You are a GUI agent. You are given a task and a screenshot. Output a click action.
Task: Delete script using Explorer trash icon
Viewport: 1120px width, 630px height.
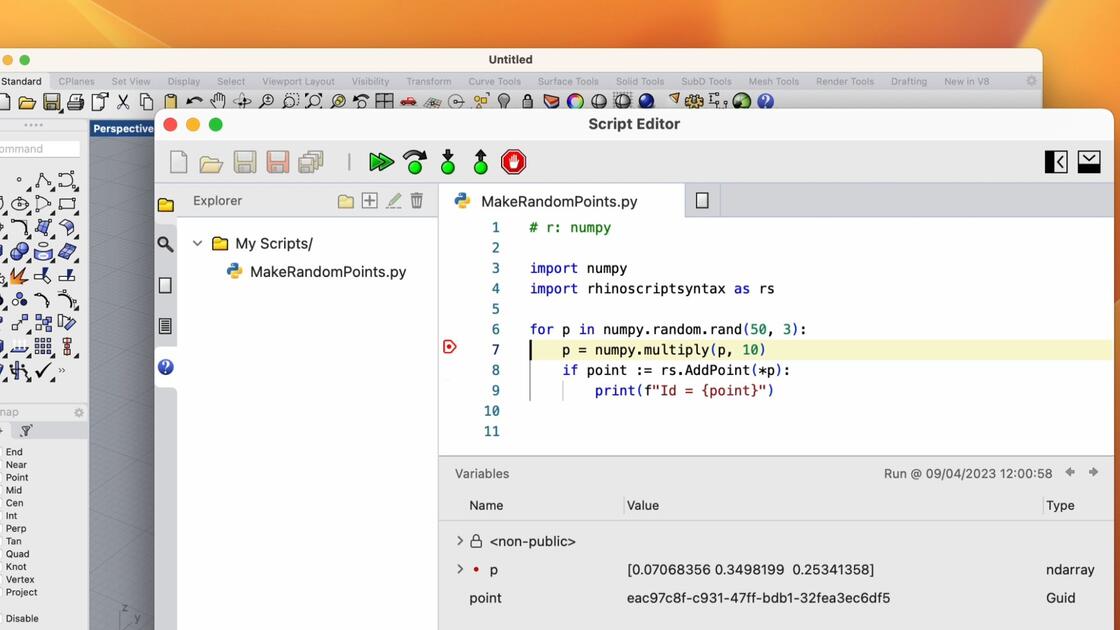point(417,201)
